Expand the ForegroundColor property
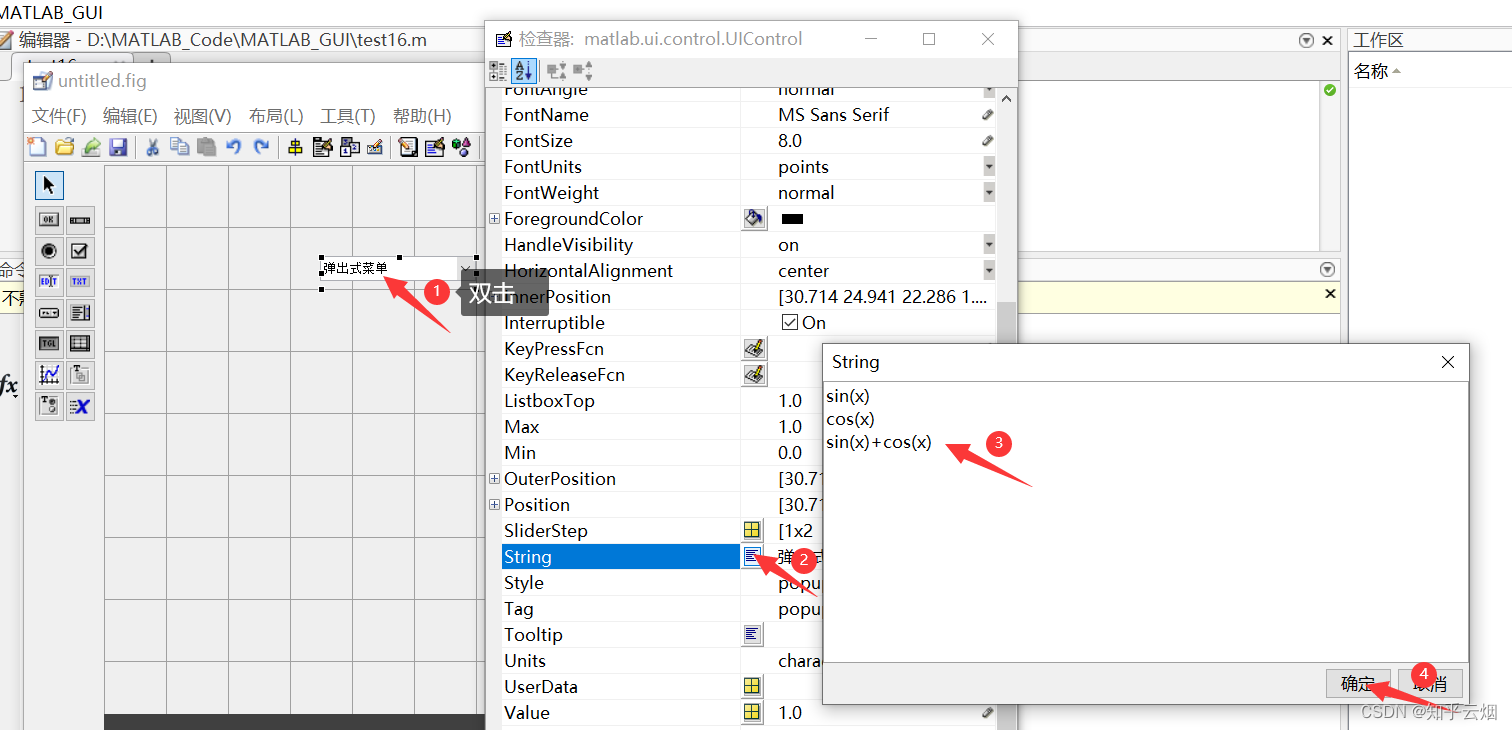 tap(494, 218)
